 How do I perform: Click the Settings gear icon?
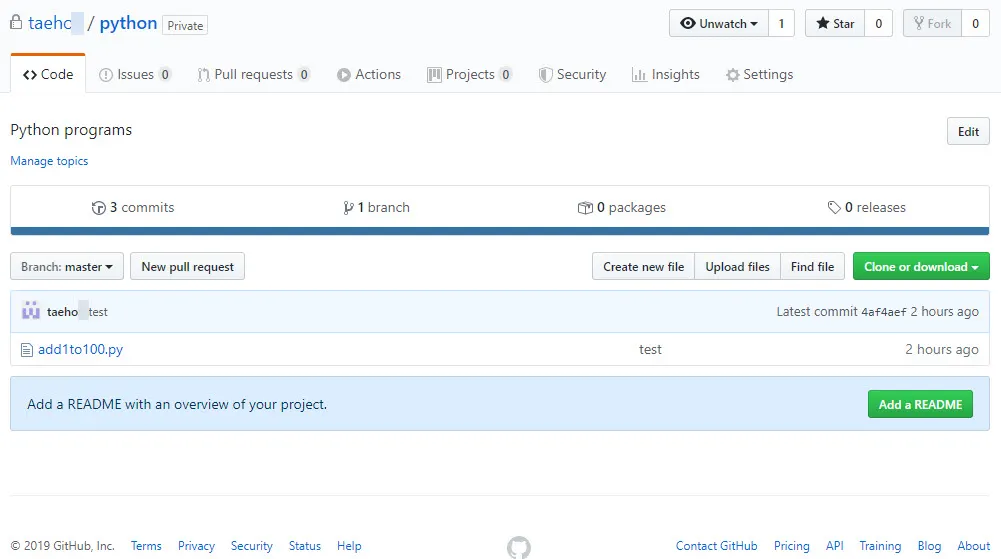[732, 75]
